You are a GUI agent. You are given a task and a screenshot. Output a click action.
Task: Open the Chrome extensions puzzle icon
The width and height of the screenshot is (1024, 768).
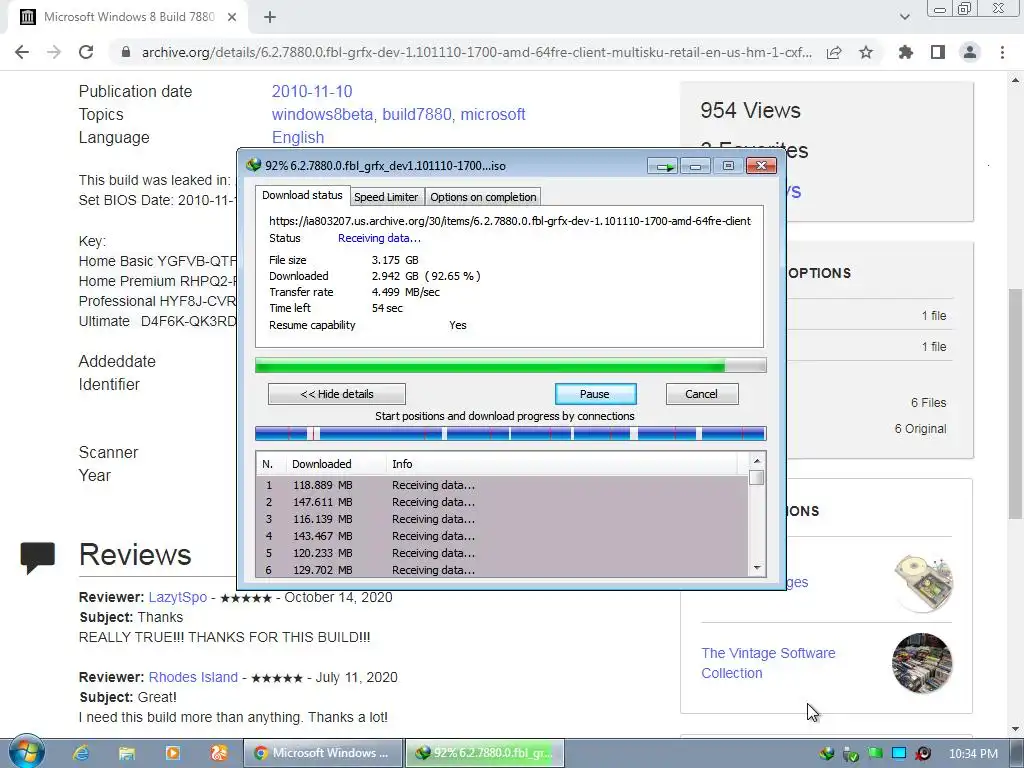pos(906,52)
